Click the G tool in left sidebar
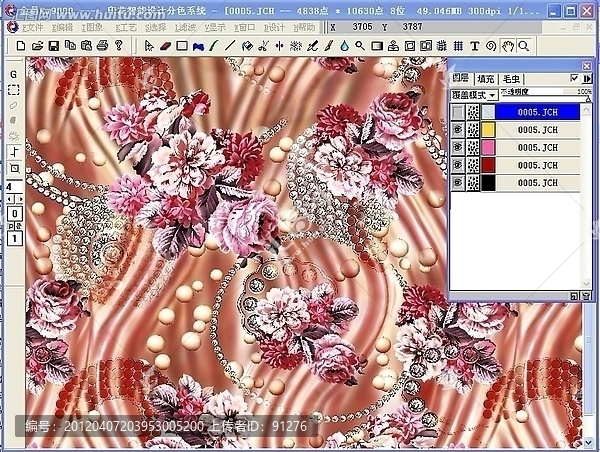The width and height of the screenshot is (600, 452). [x=14, y=74]
